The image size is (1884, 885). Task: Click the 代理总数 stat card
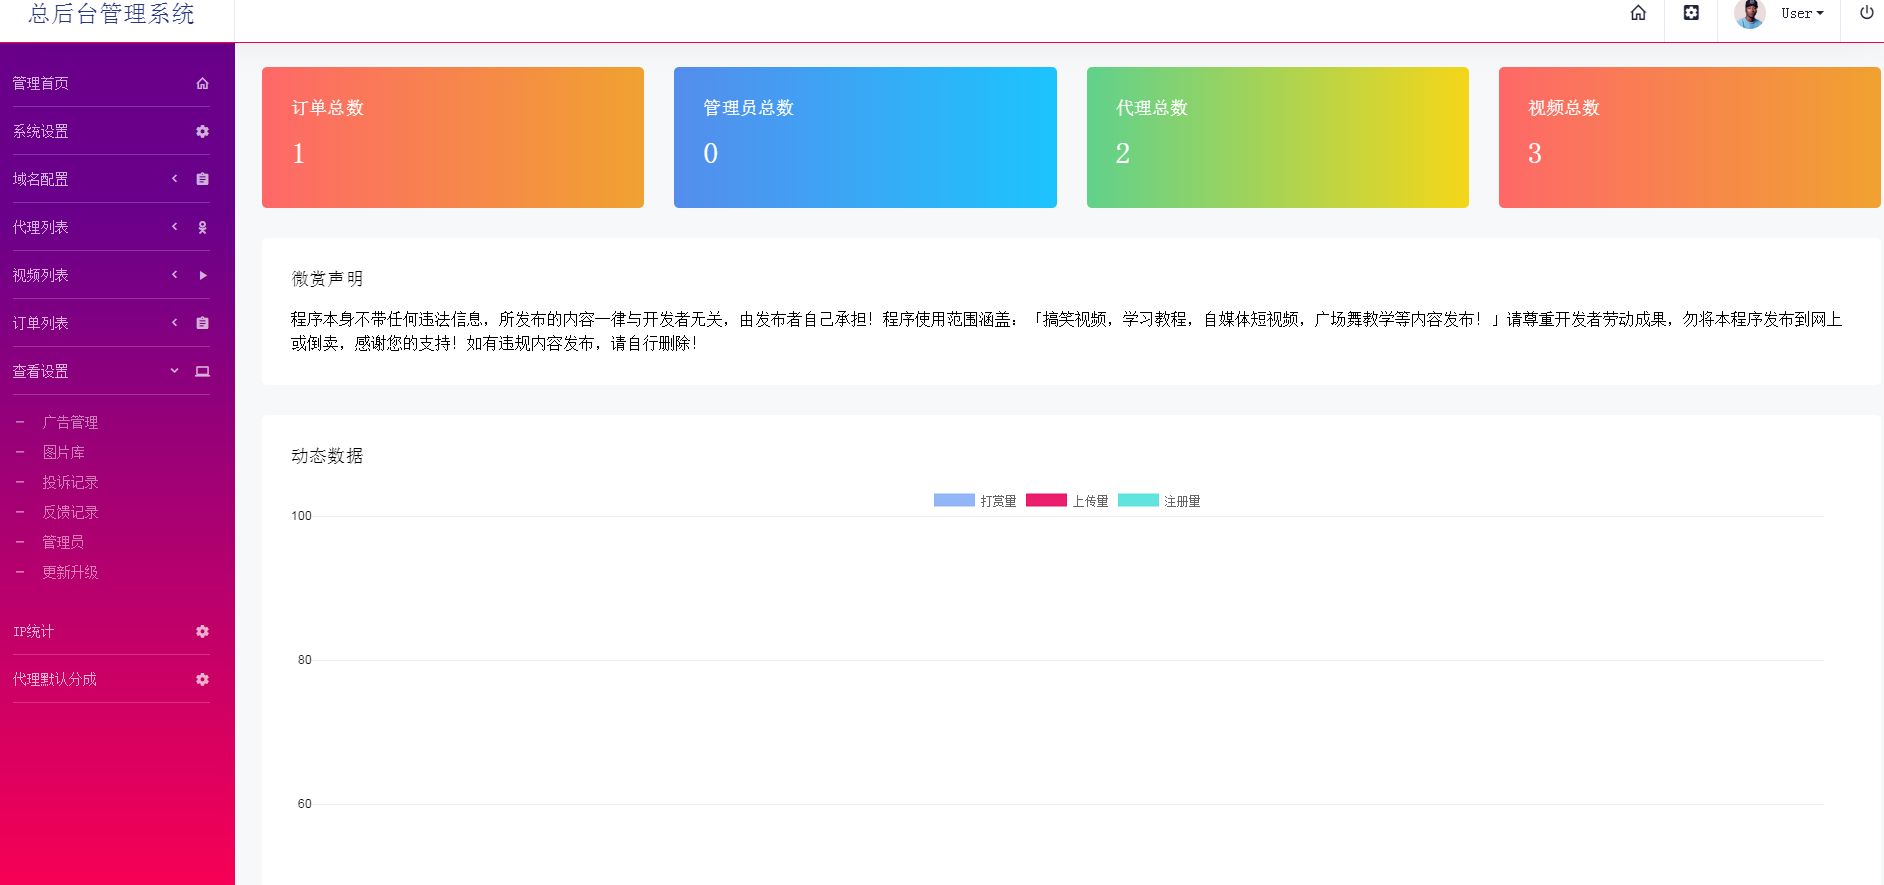click(1278, 137)
